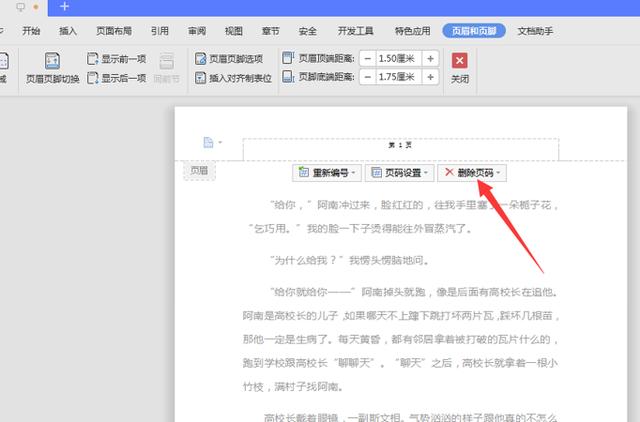
Task: Open the 章节 tab
Action: coord(271,31)
